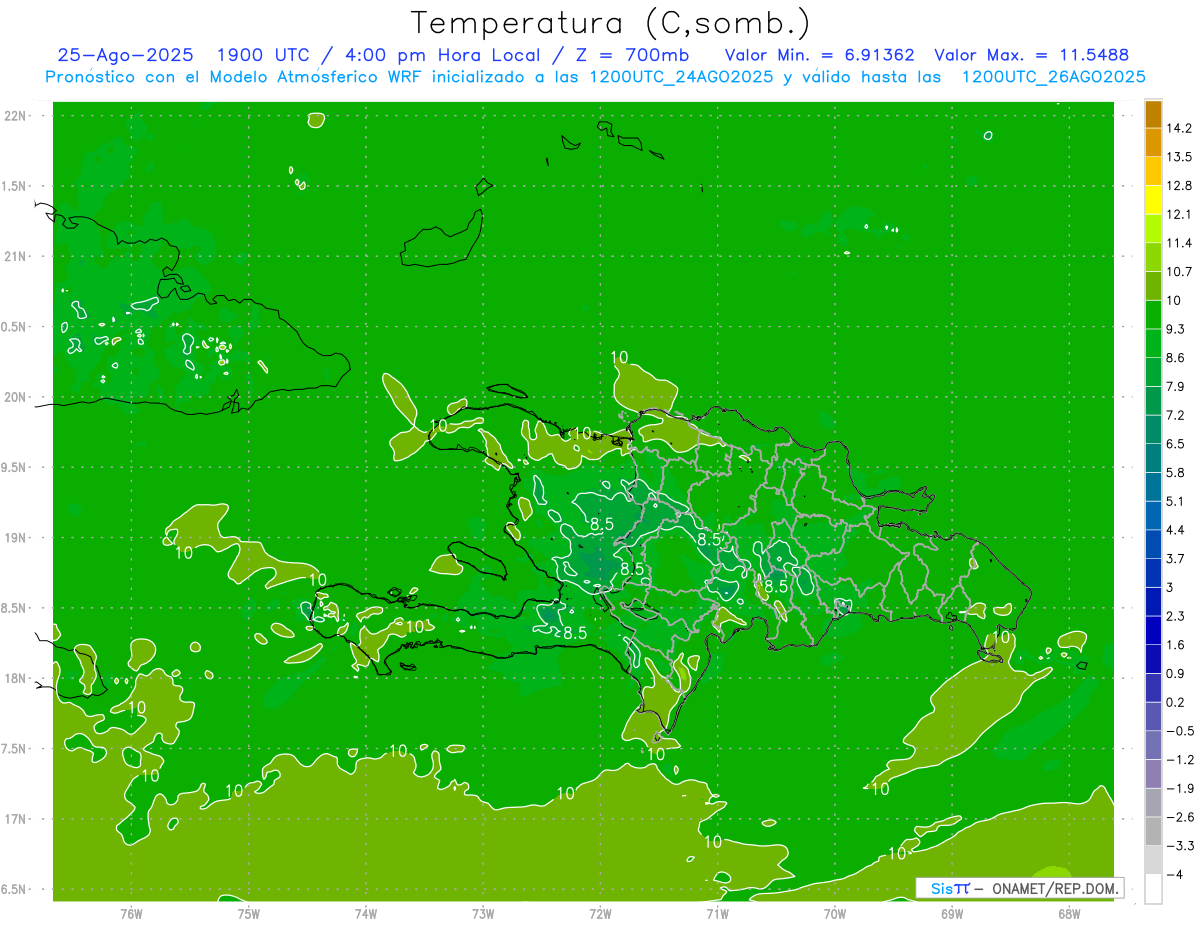
Task: Click the longitude label "69W"
Action: (x=951, y=913)
